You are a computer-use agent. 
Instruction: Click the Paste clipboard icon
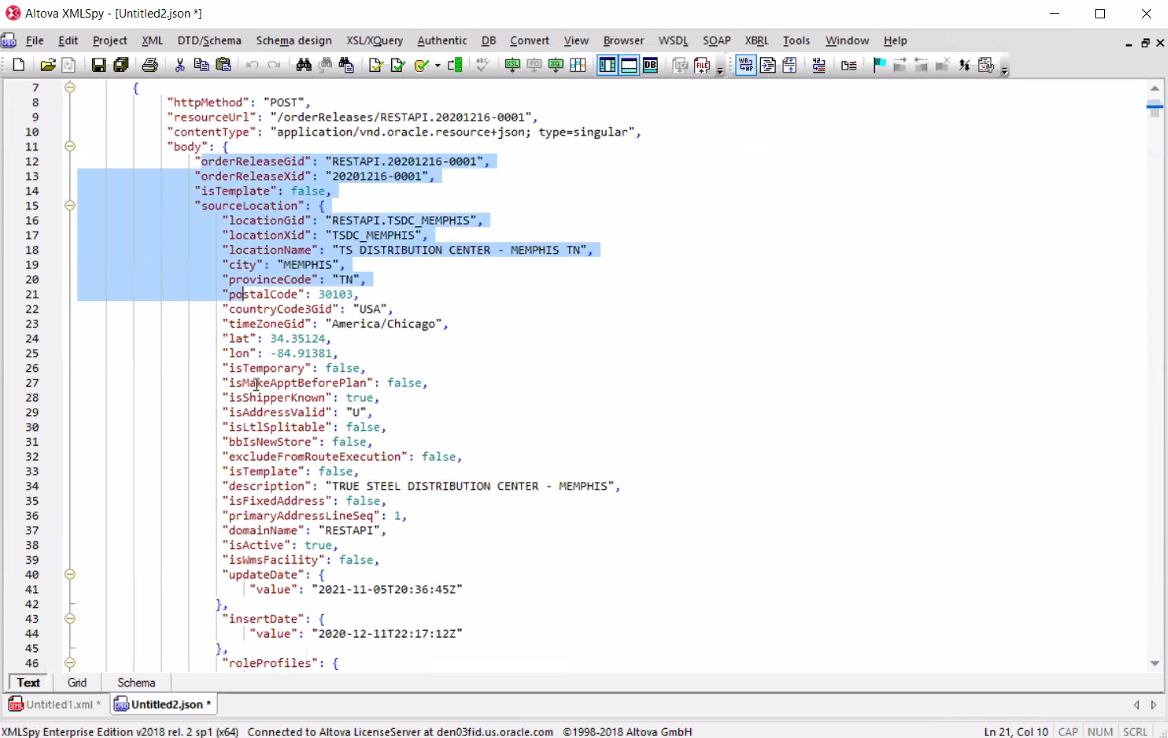pos(223,66)
